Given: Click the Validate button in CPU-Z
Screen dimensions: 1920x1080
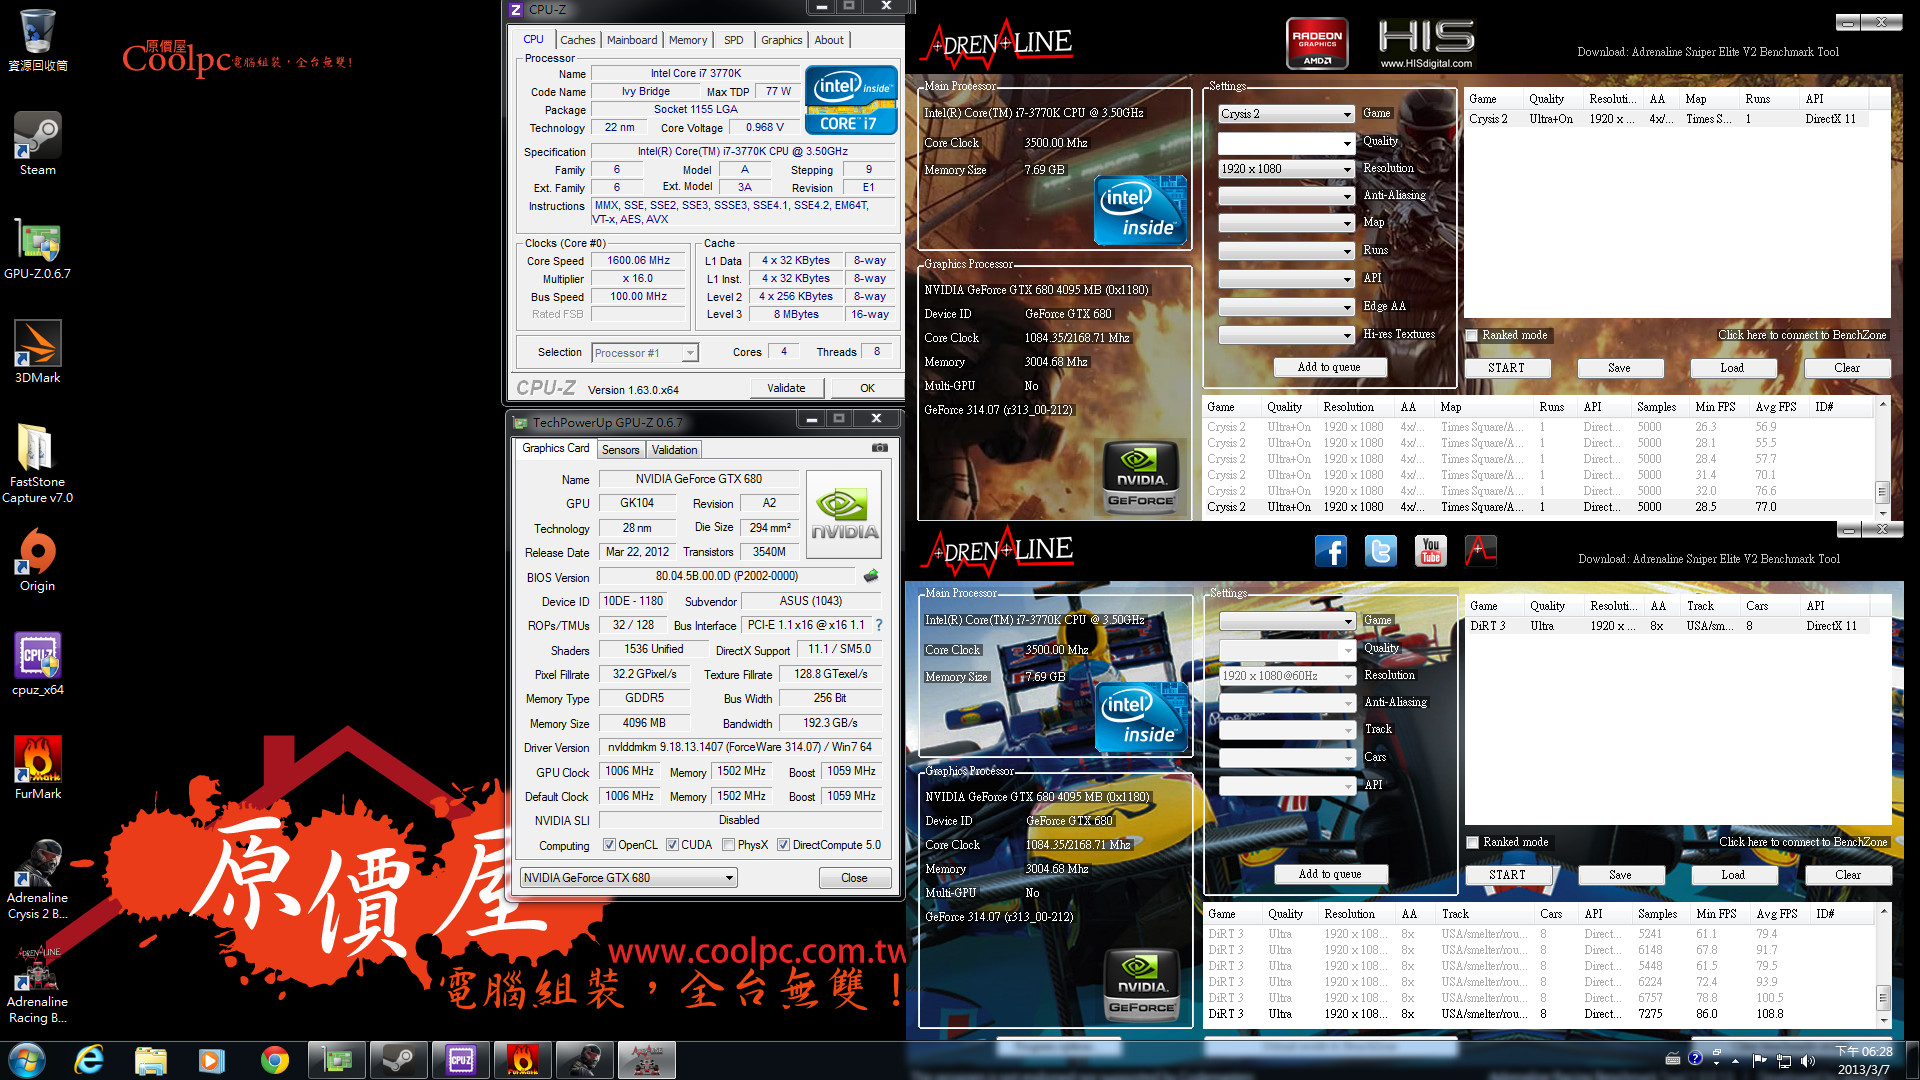Looking at the screenshot, I should coord(786,388).
